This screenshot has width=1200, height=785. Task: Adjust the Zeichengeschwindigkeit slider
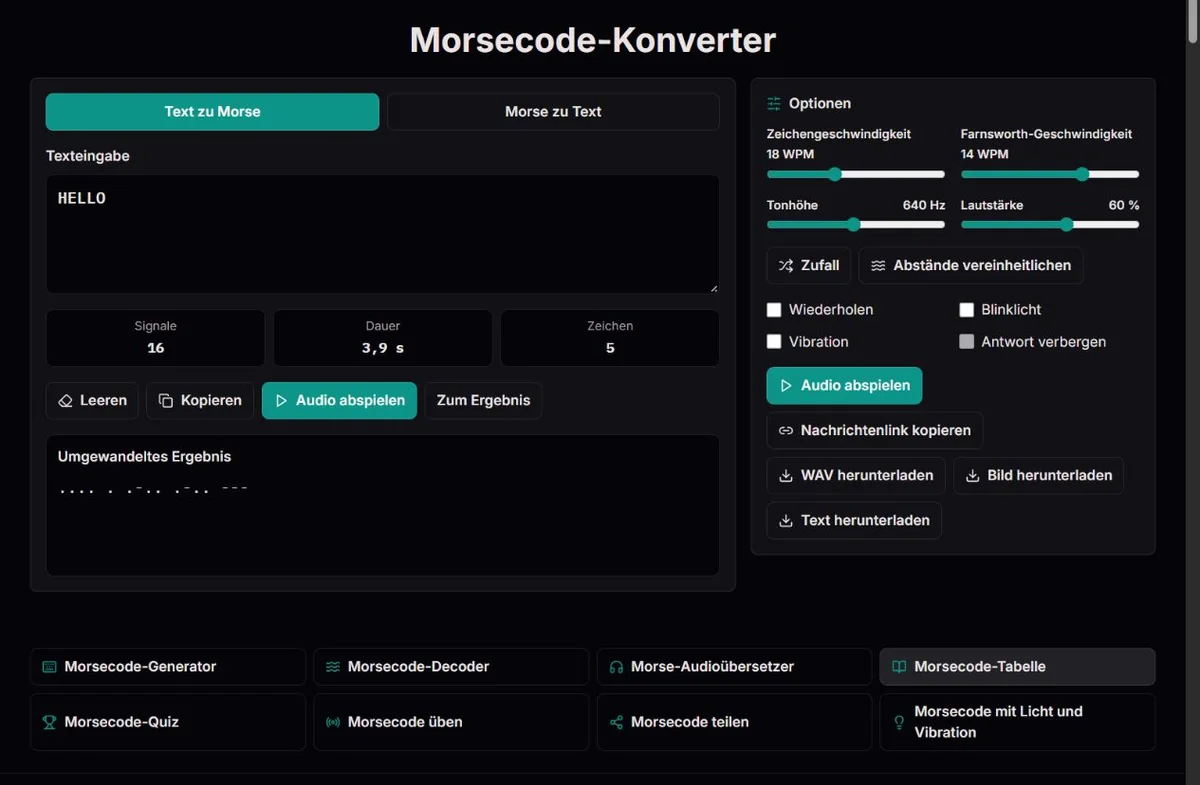856,174
